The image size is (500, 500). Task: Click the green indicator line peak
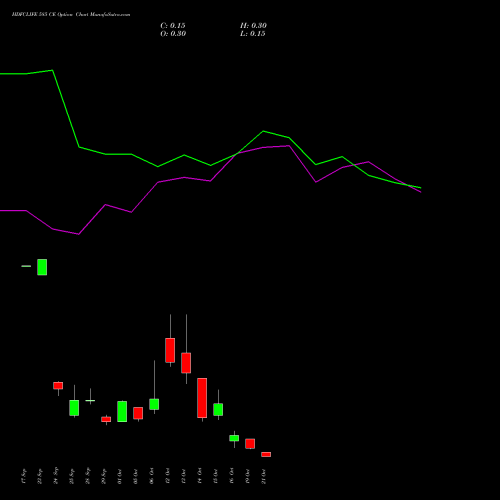tap(52, 70)
